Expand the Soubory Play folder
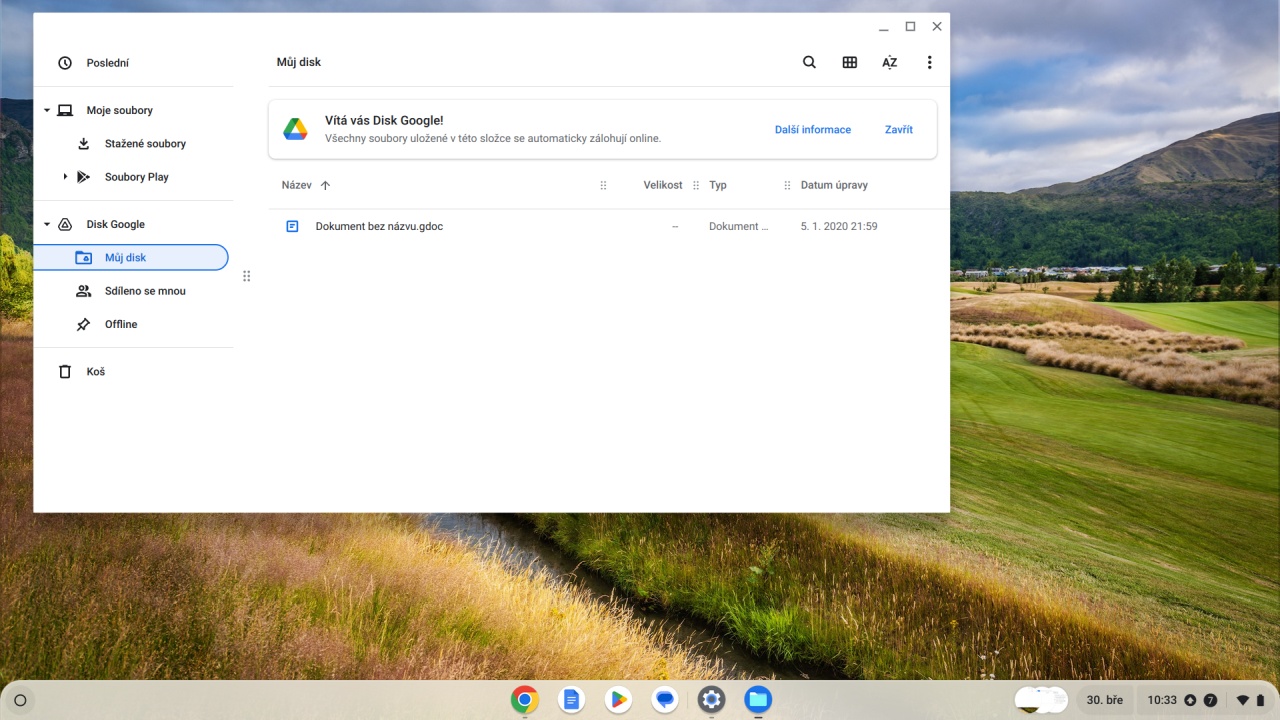This screenshot has height=720, width=1280. [x=65, y=177]
